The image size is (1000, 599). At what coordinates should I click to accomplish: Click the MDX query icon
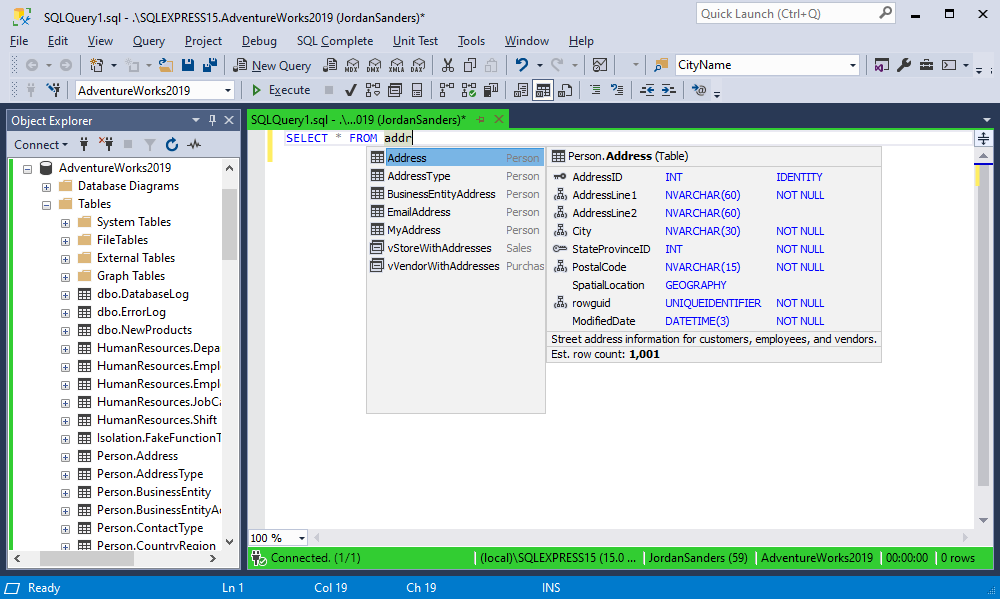click(351, 65)
